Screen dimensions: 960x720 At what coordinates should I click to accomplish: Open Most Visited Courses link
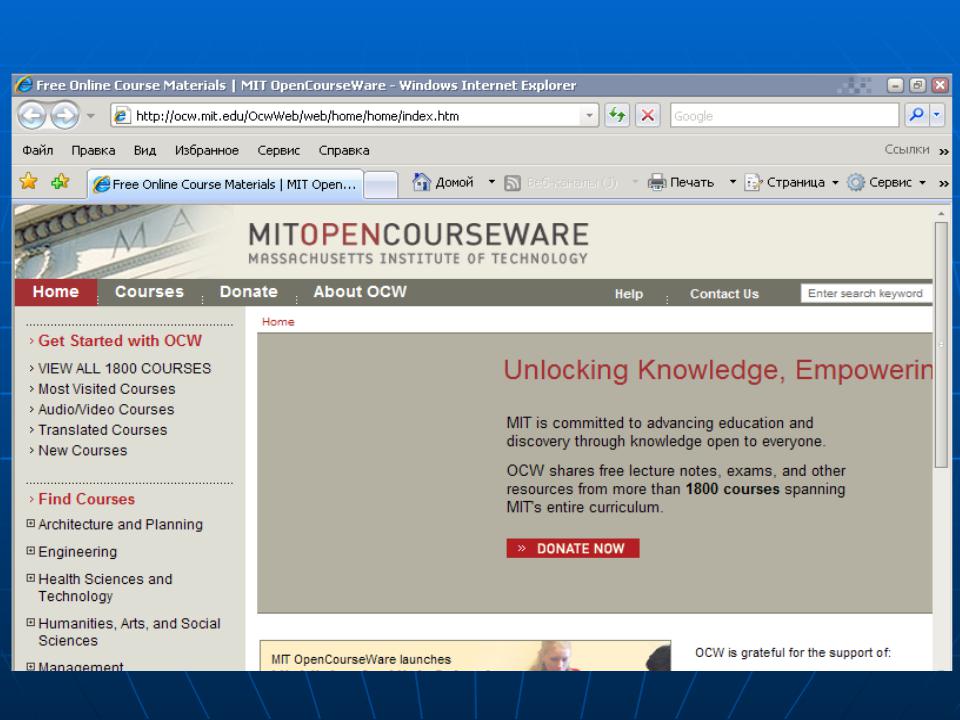pos(107,389)
